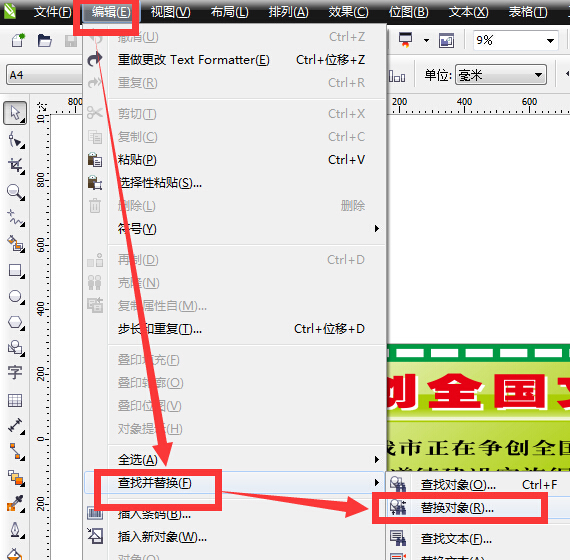Click the application launcher toolbar icon
The height and width of the screenshot is (560, 570).
(406, 40)
